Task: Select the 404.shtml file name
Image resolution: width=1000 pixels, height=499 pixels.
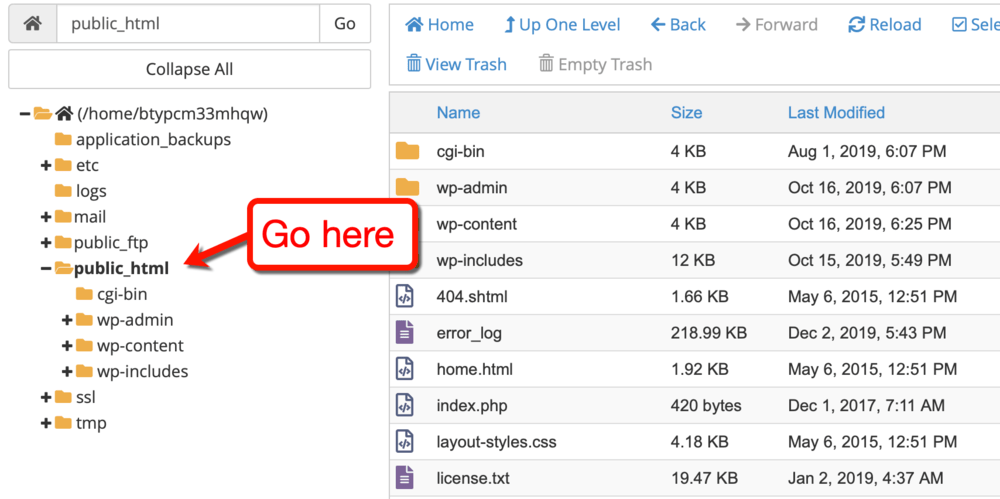Action: [472, 297]
